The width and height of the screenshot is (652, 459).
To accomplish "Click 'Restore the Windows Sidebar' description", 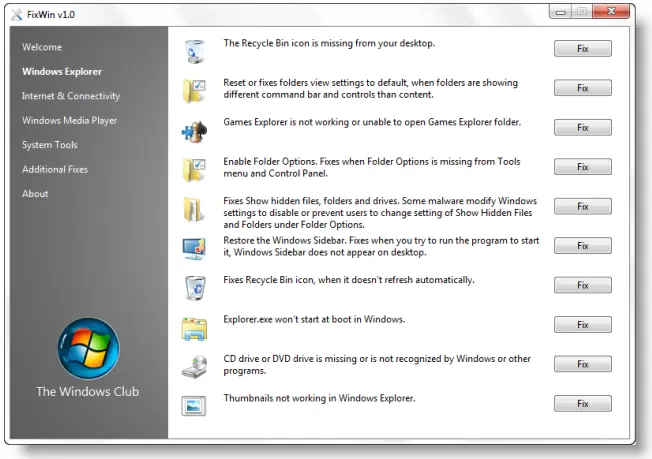I will point(381,247).
